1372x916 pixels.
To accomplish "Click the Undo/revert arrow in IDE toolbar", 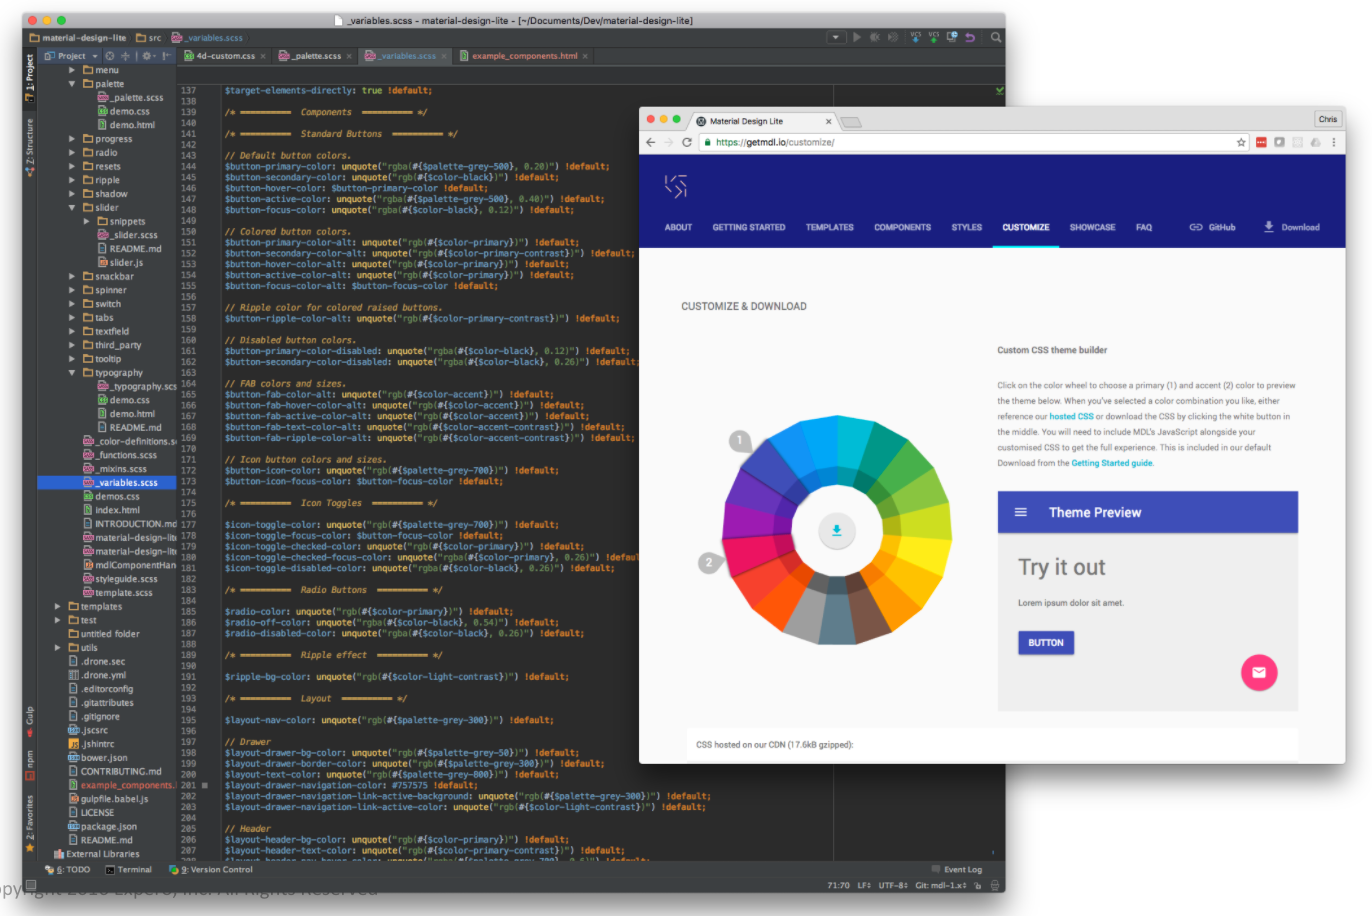I will (x=970, y=37).
